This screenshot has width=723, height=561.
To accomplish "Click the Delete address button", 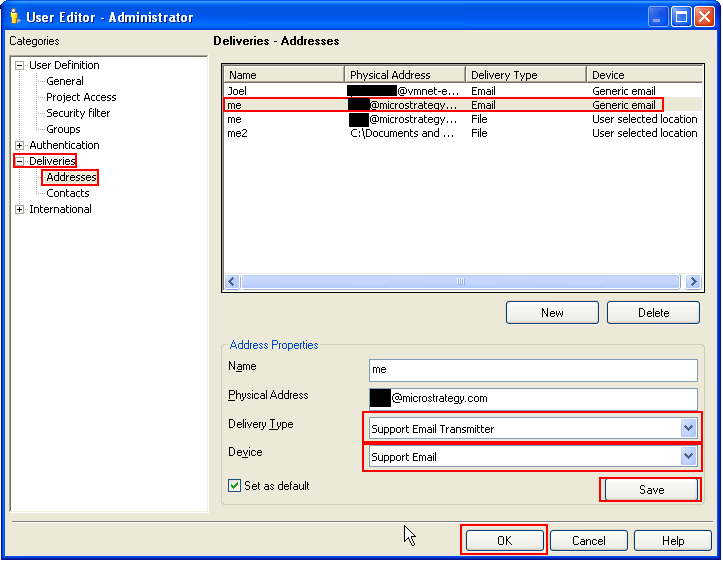I will point(653,313).
